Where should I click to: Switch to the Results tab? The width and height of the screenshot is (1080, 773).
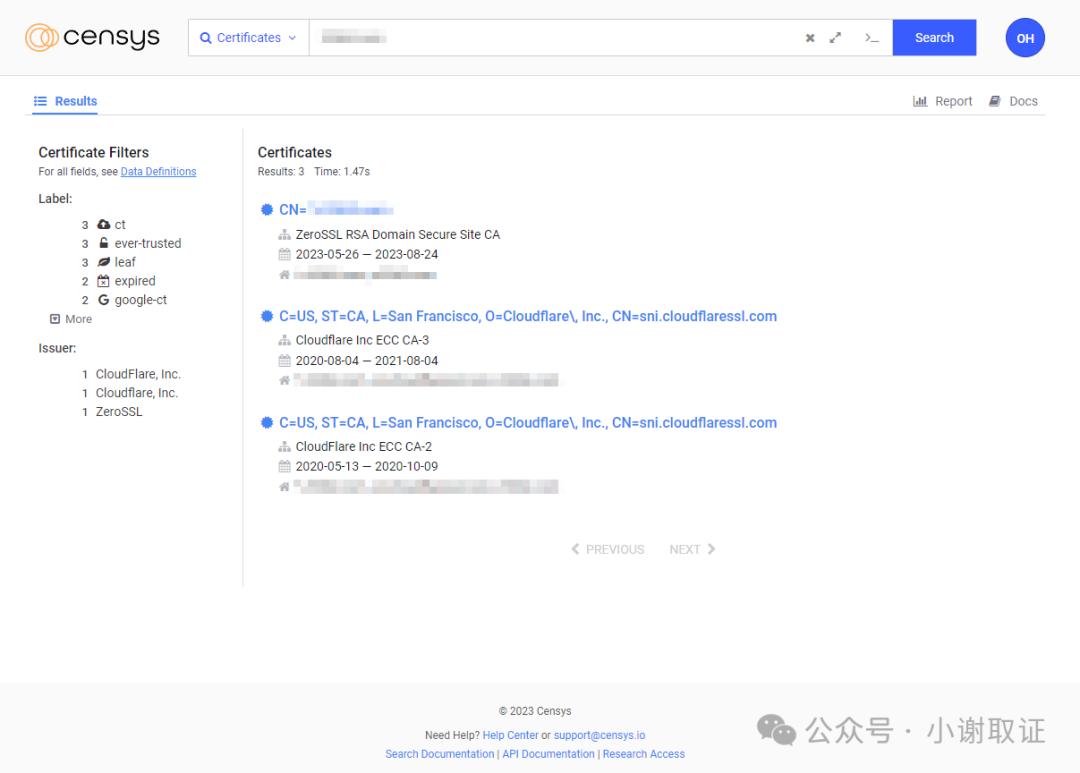[65, 101]
